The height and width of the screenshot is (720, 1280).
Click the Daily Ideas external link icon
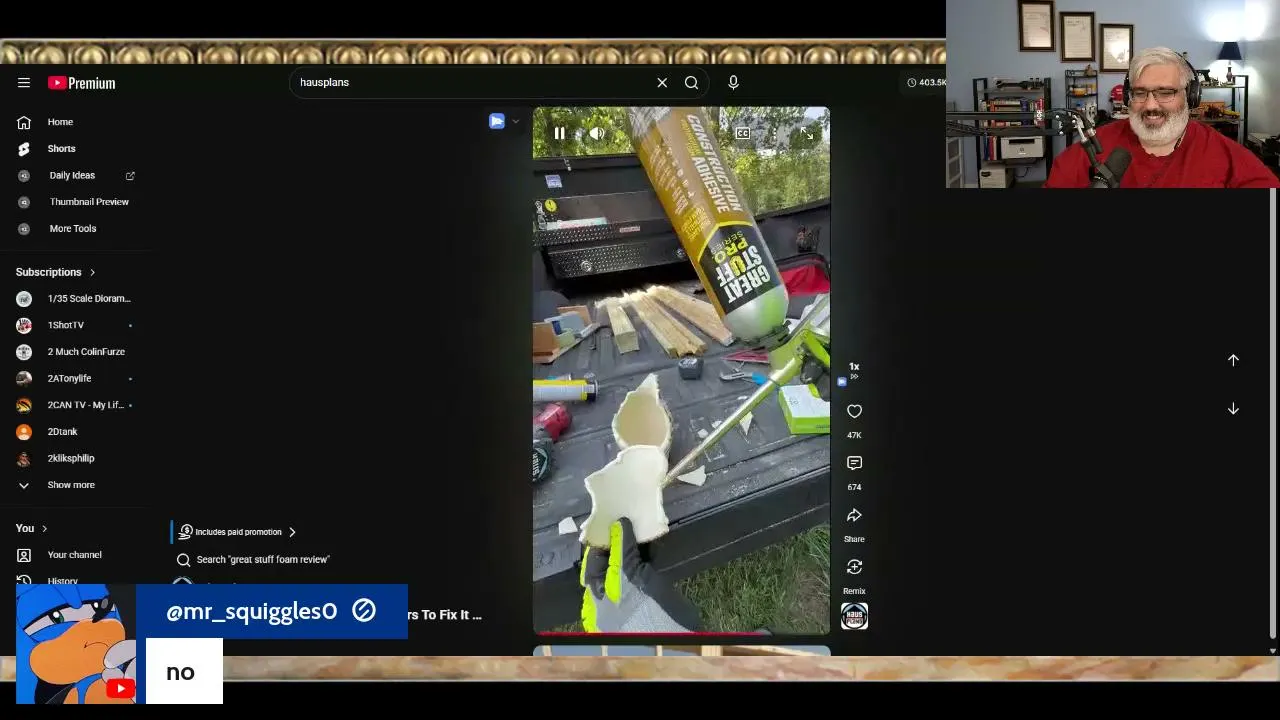(x=130, y=176)
